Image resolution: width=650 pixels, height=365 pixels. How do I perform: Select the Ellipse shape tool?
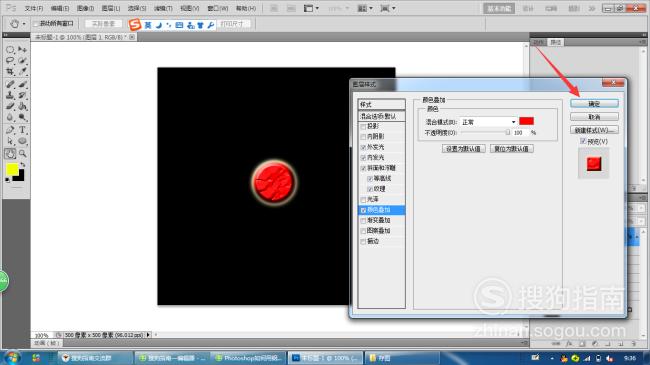[x=22, y=141]
